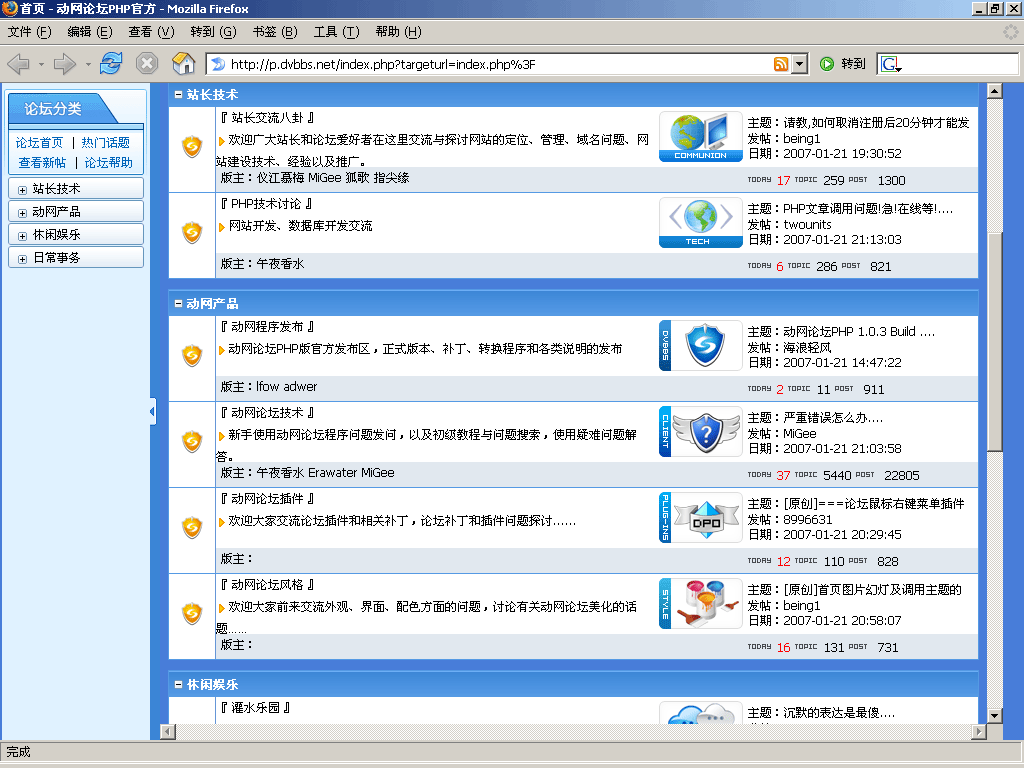
Task: Click the TECH globe forum image
Action: (x=701, y=223)
